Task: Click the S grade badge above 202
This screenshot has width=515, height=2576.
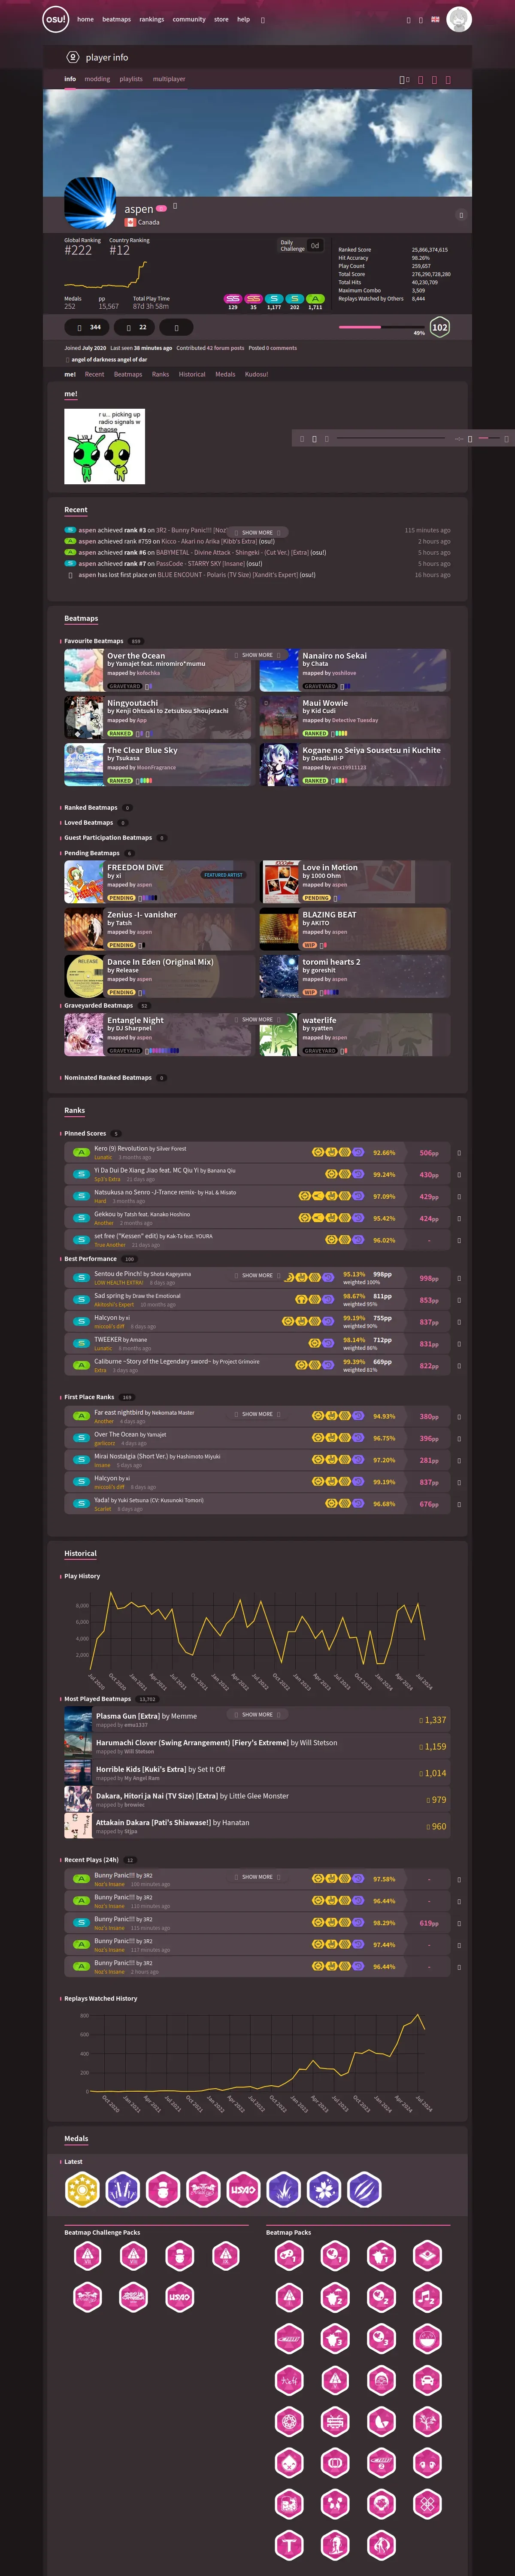Action: [294, 298]
